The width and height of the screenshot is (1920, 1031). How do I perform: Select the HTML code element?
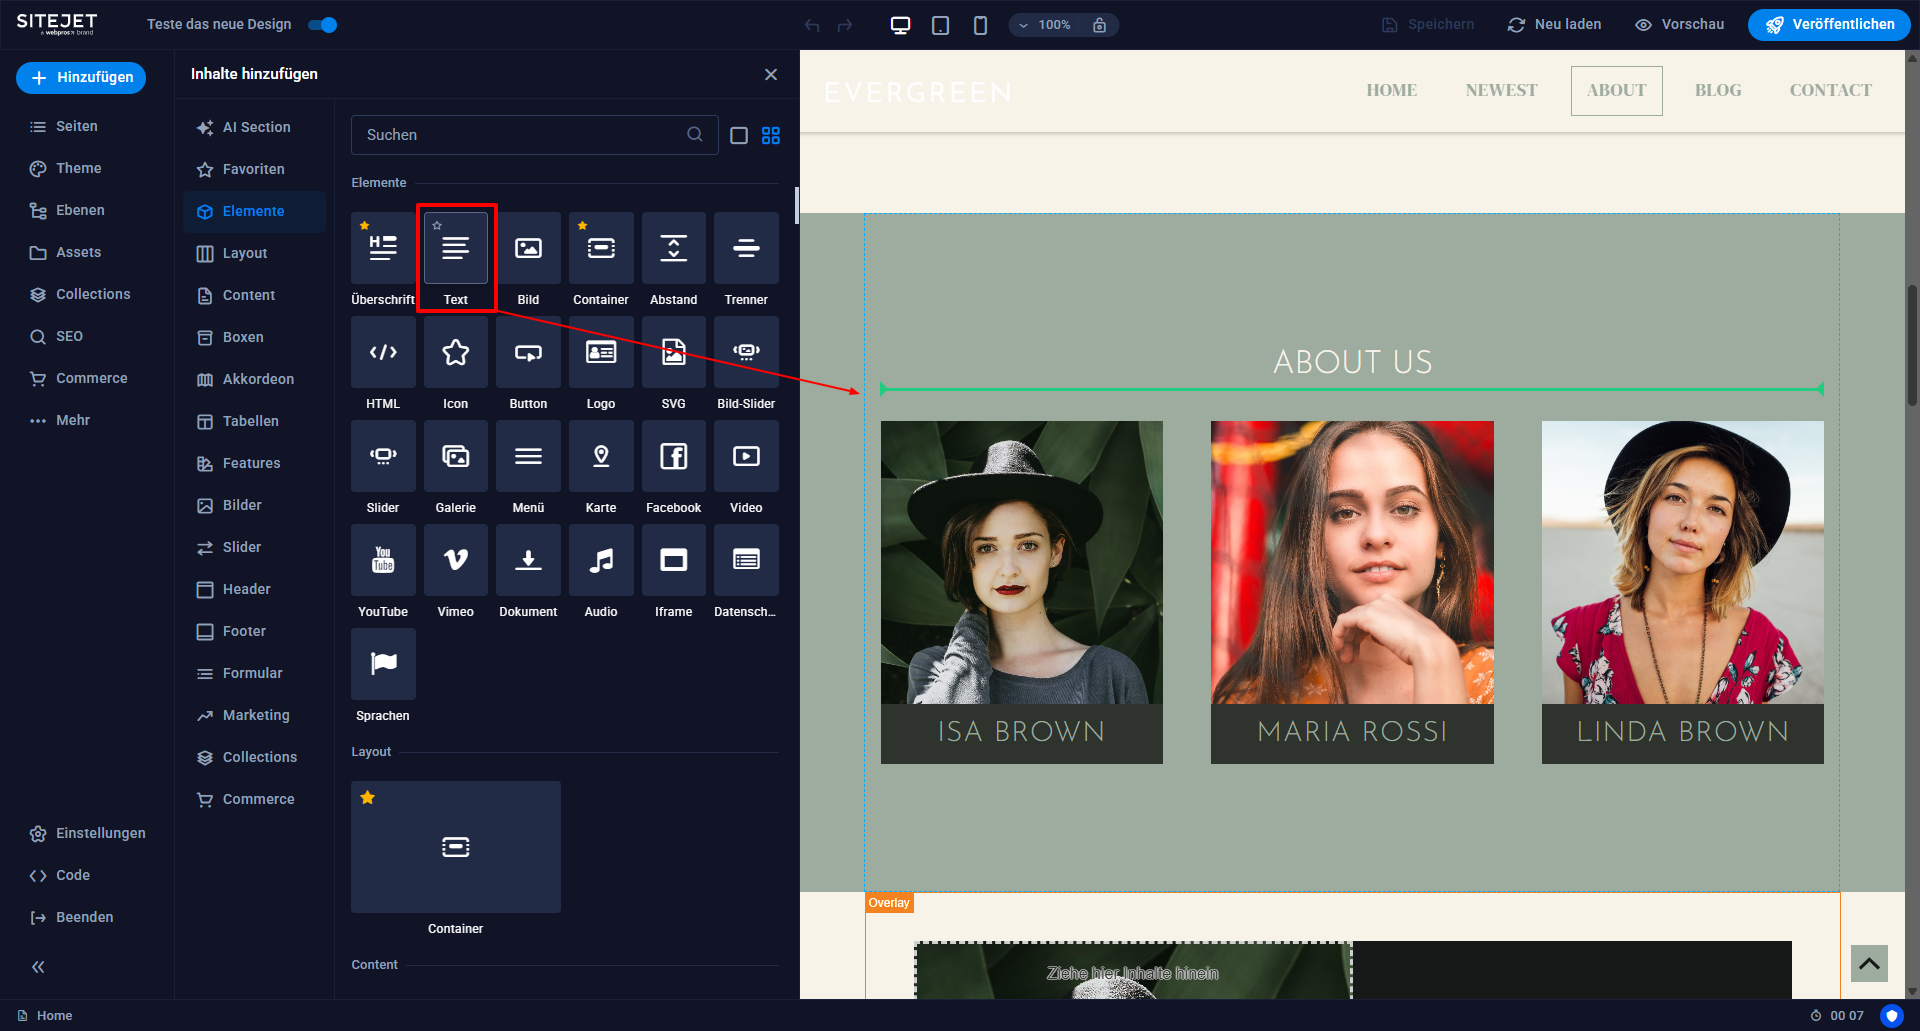383,352
